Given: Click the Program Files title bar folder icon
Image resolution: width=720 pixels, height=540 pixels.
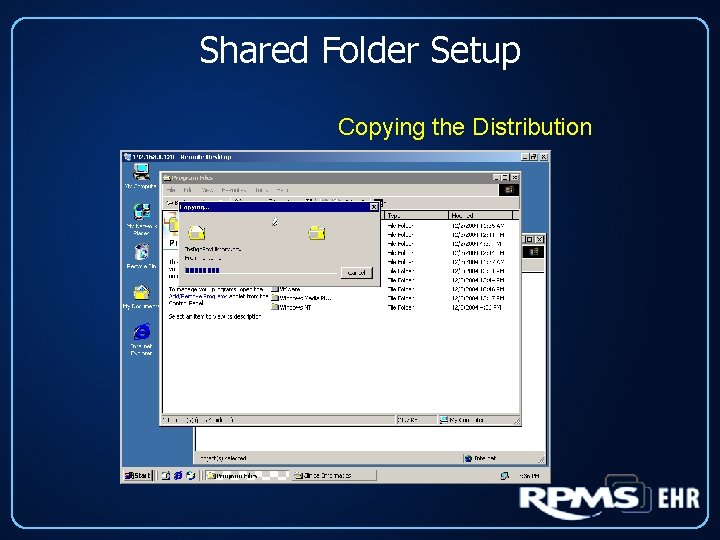Looking at the screenshot, I should tap(167, 178).
